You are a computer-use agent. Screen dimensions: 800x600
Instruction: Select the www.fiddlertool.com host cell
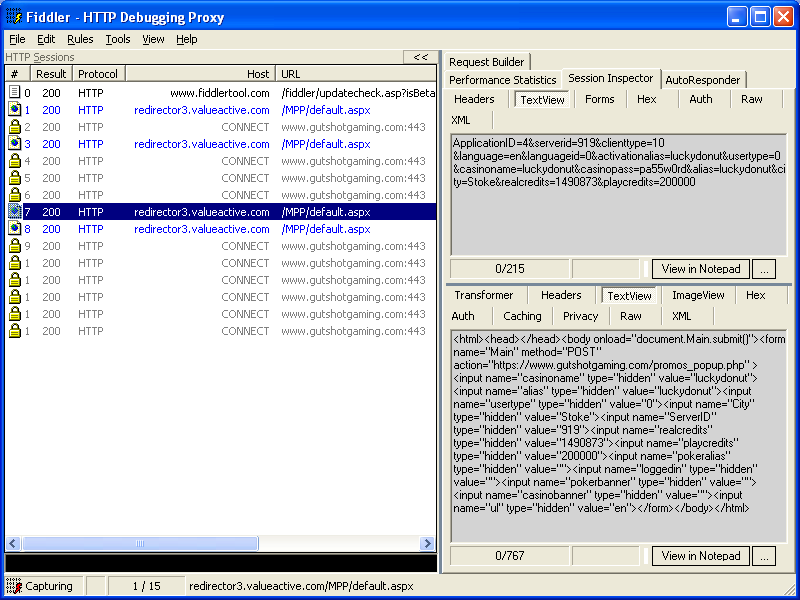[219, 93]
